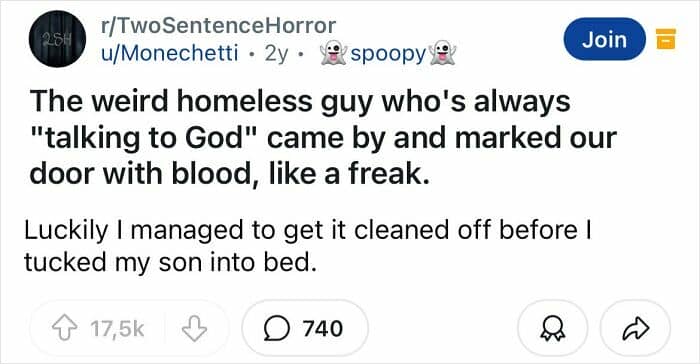Open the 2SH subreddit avatar
The height and width of the screenshot is (364, 700).
coord(58,39)
